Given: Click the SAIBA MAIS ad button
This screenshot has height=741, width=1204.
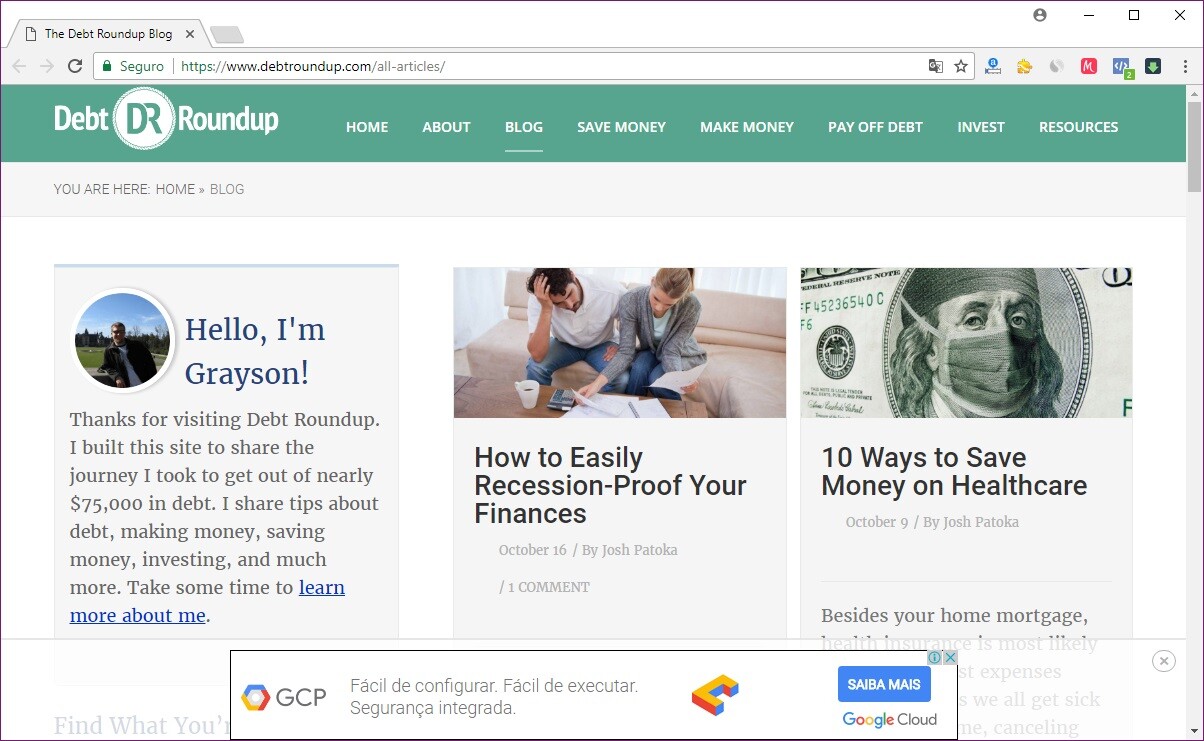Looking at the screenshot, I should (884, 685).
